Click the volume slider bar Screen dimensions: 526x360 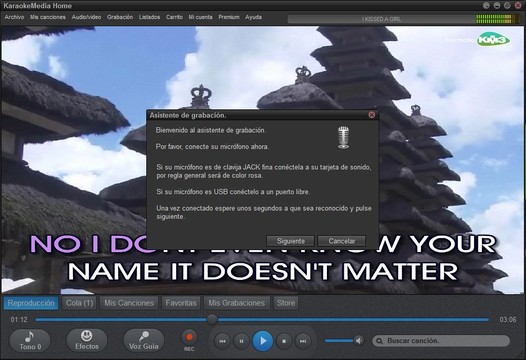pos(339,341)
